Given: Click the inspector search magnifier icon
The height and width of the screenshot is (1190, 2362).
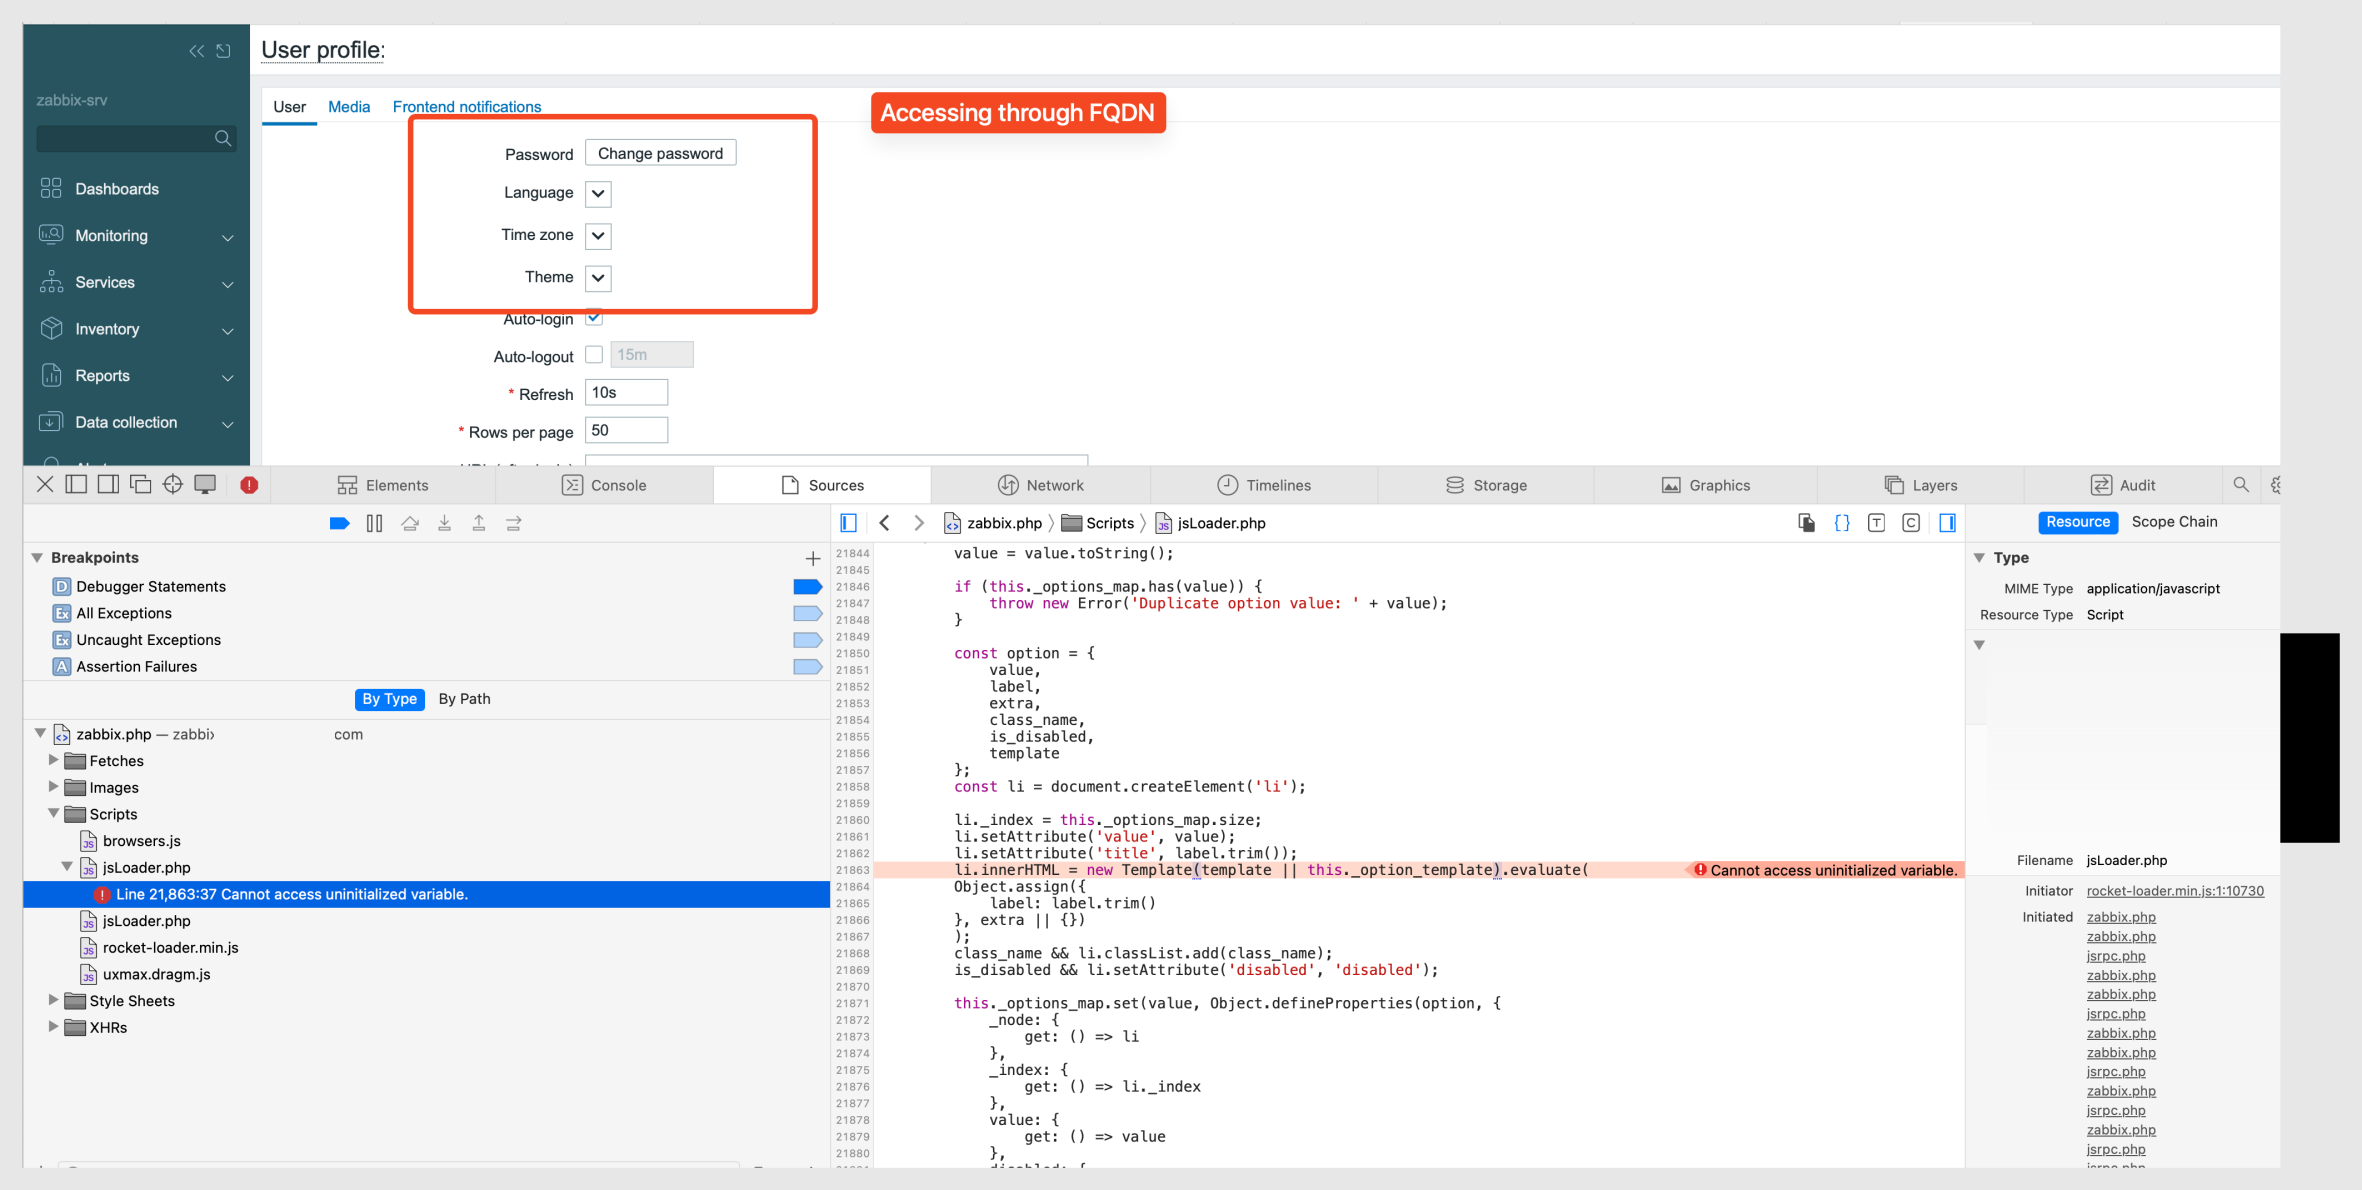Looking at the screenshot, I should coord(2241,485).
